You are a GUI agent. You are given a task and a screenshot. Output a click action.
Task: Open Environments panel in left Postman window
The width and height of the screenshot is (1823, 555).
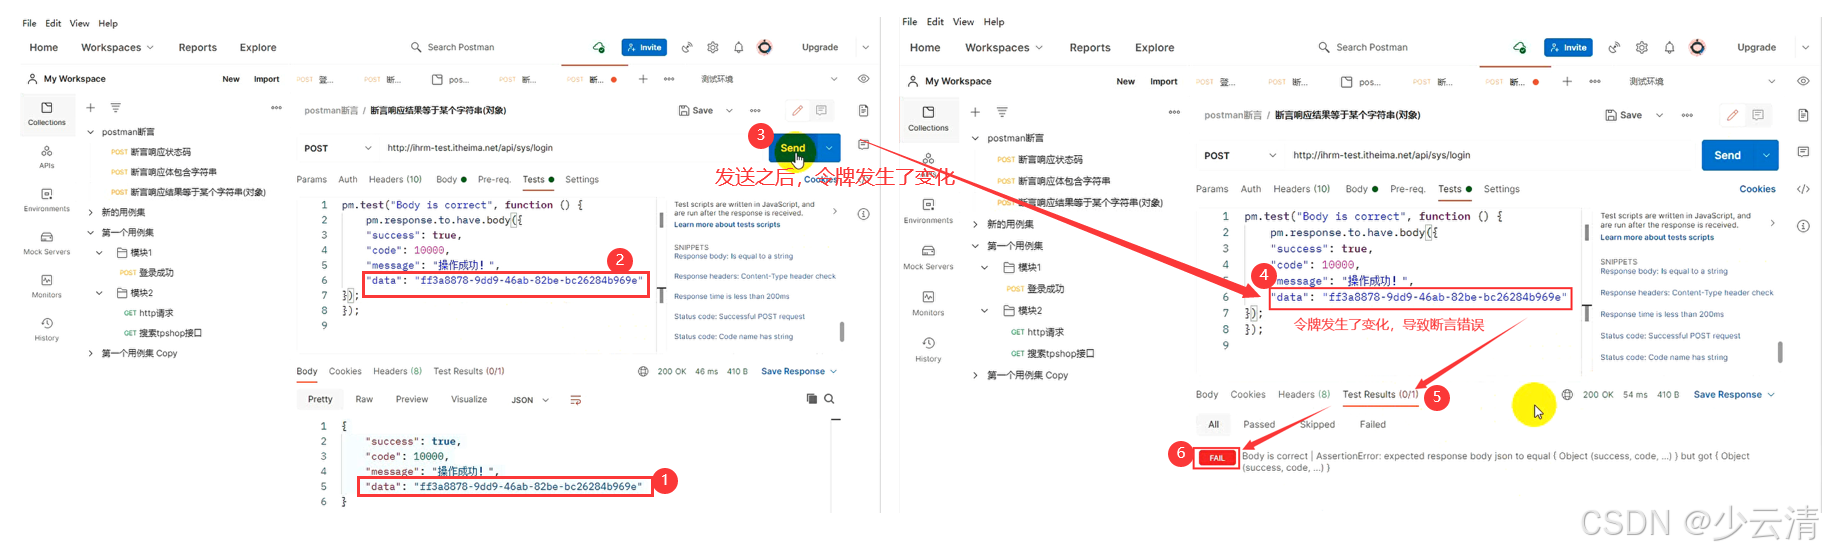point(46,200)
